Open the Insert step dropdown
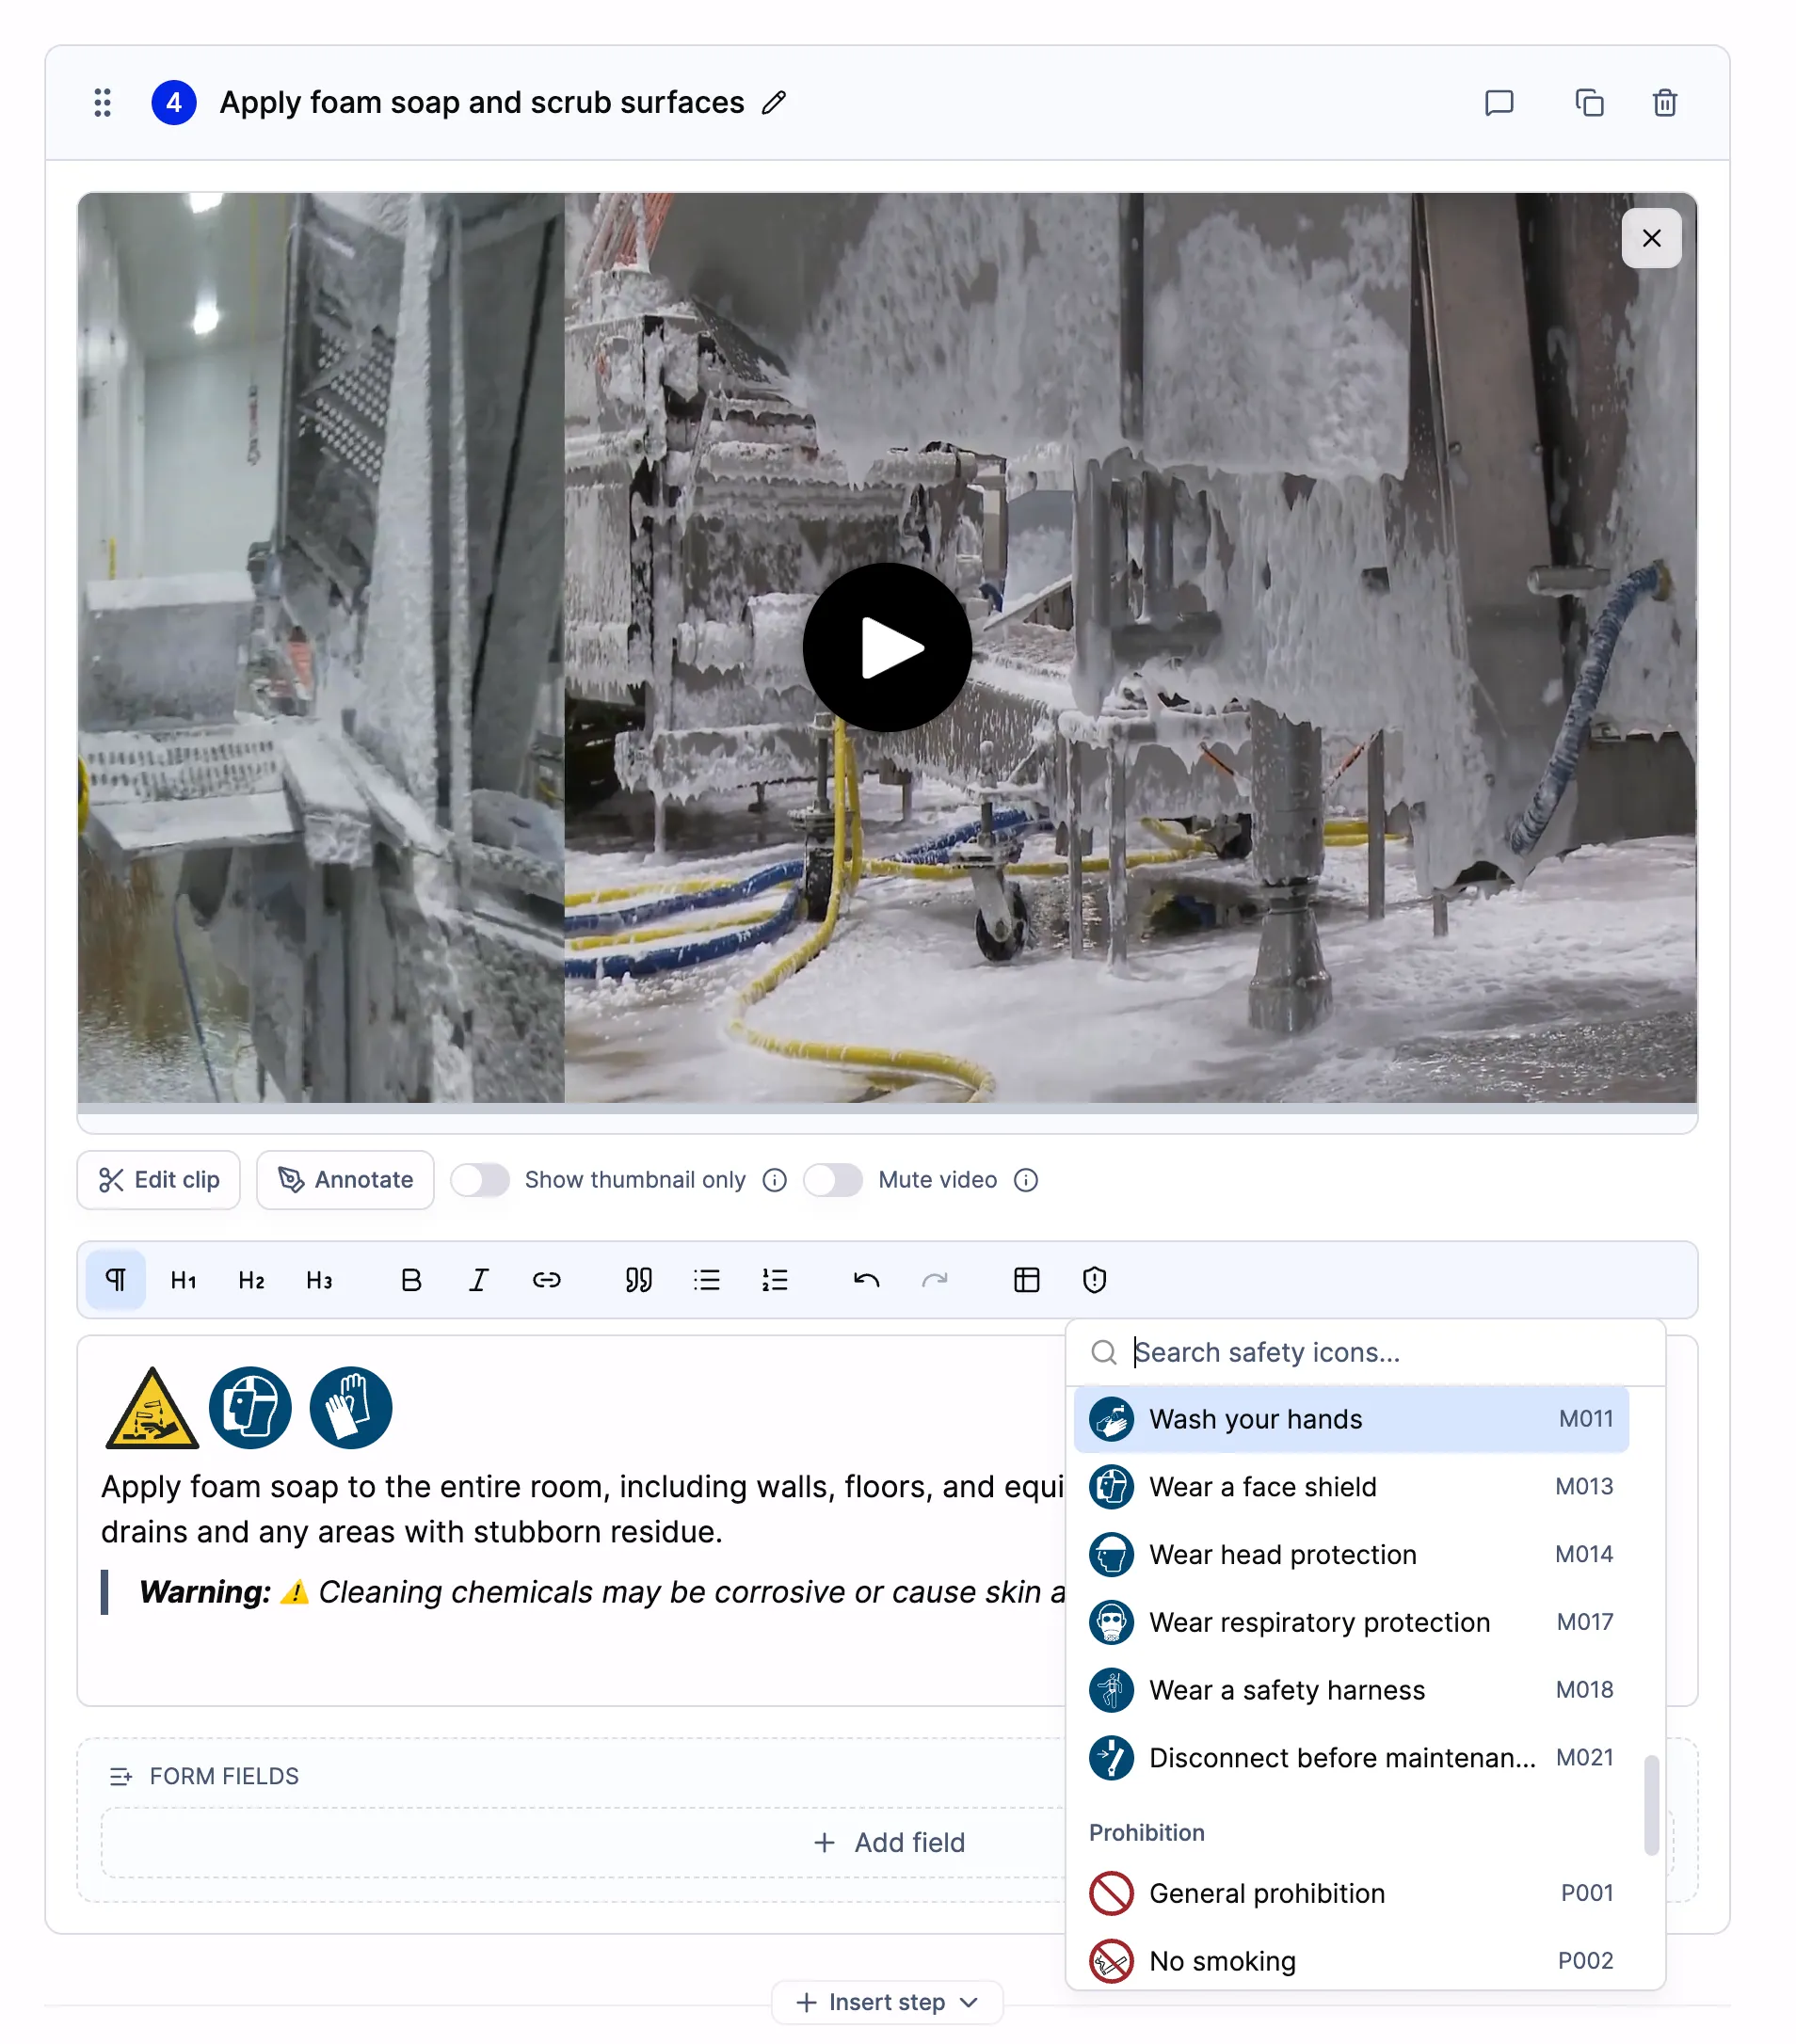1796x2044 pixels. point(887,2002)
